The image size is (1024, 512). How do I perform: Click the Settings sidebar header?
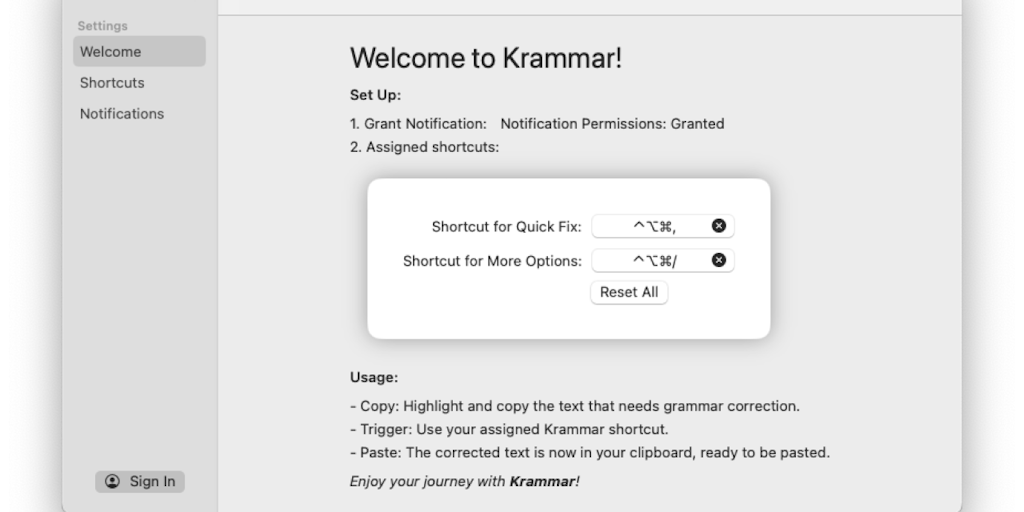[102, 25]
